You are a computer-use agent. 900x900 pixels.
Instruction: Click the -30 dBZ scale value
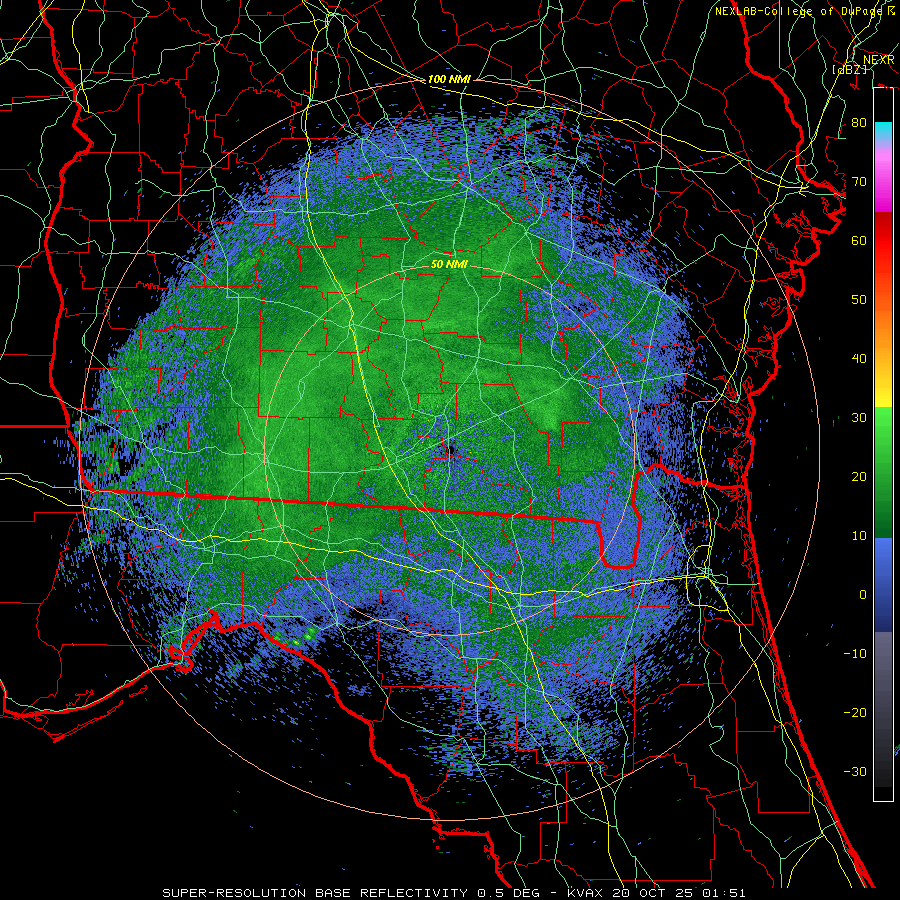click(x=855, y=771)
